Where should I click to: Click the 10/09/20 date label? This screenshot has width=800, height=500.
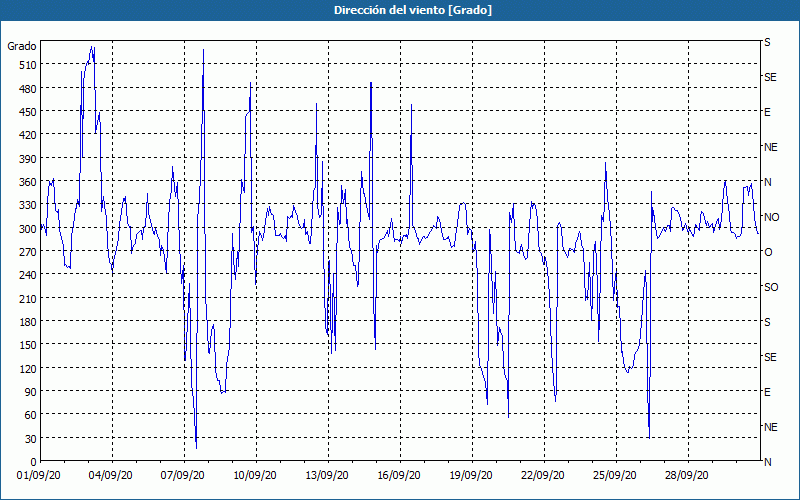point(255,476)
